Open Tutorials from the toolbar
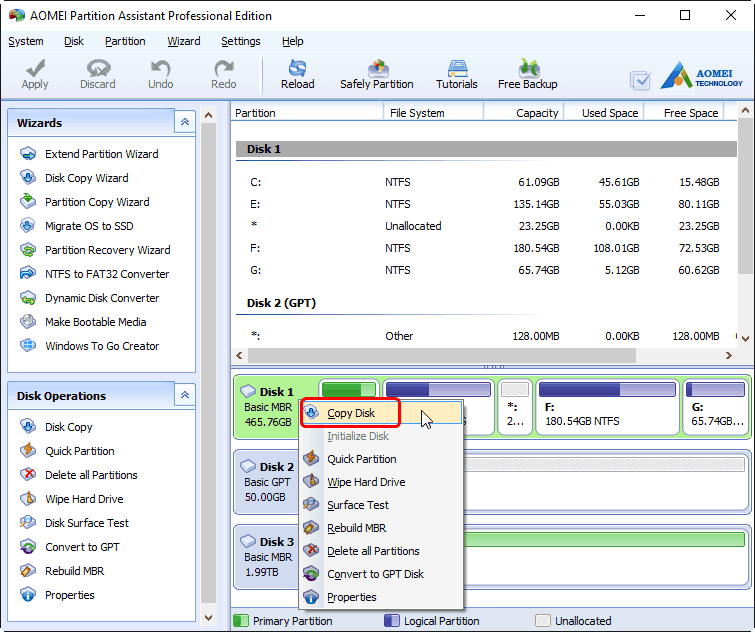755x632 pixels. (456, 75)
